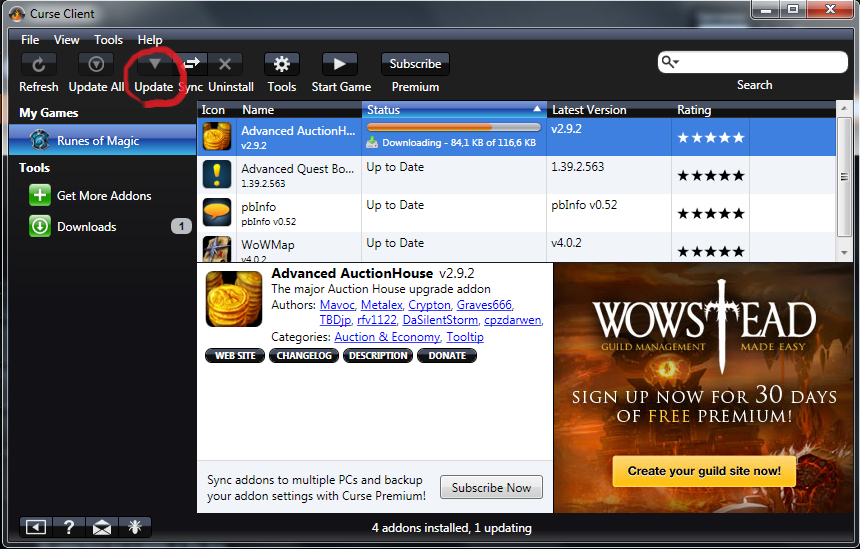Click the addon list scroll down arrow
Image resolution: width=860 pixels, height=549 pixels.
click(844, 253)
